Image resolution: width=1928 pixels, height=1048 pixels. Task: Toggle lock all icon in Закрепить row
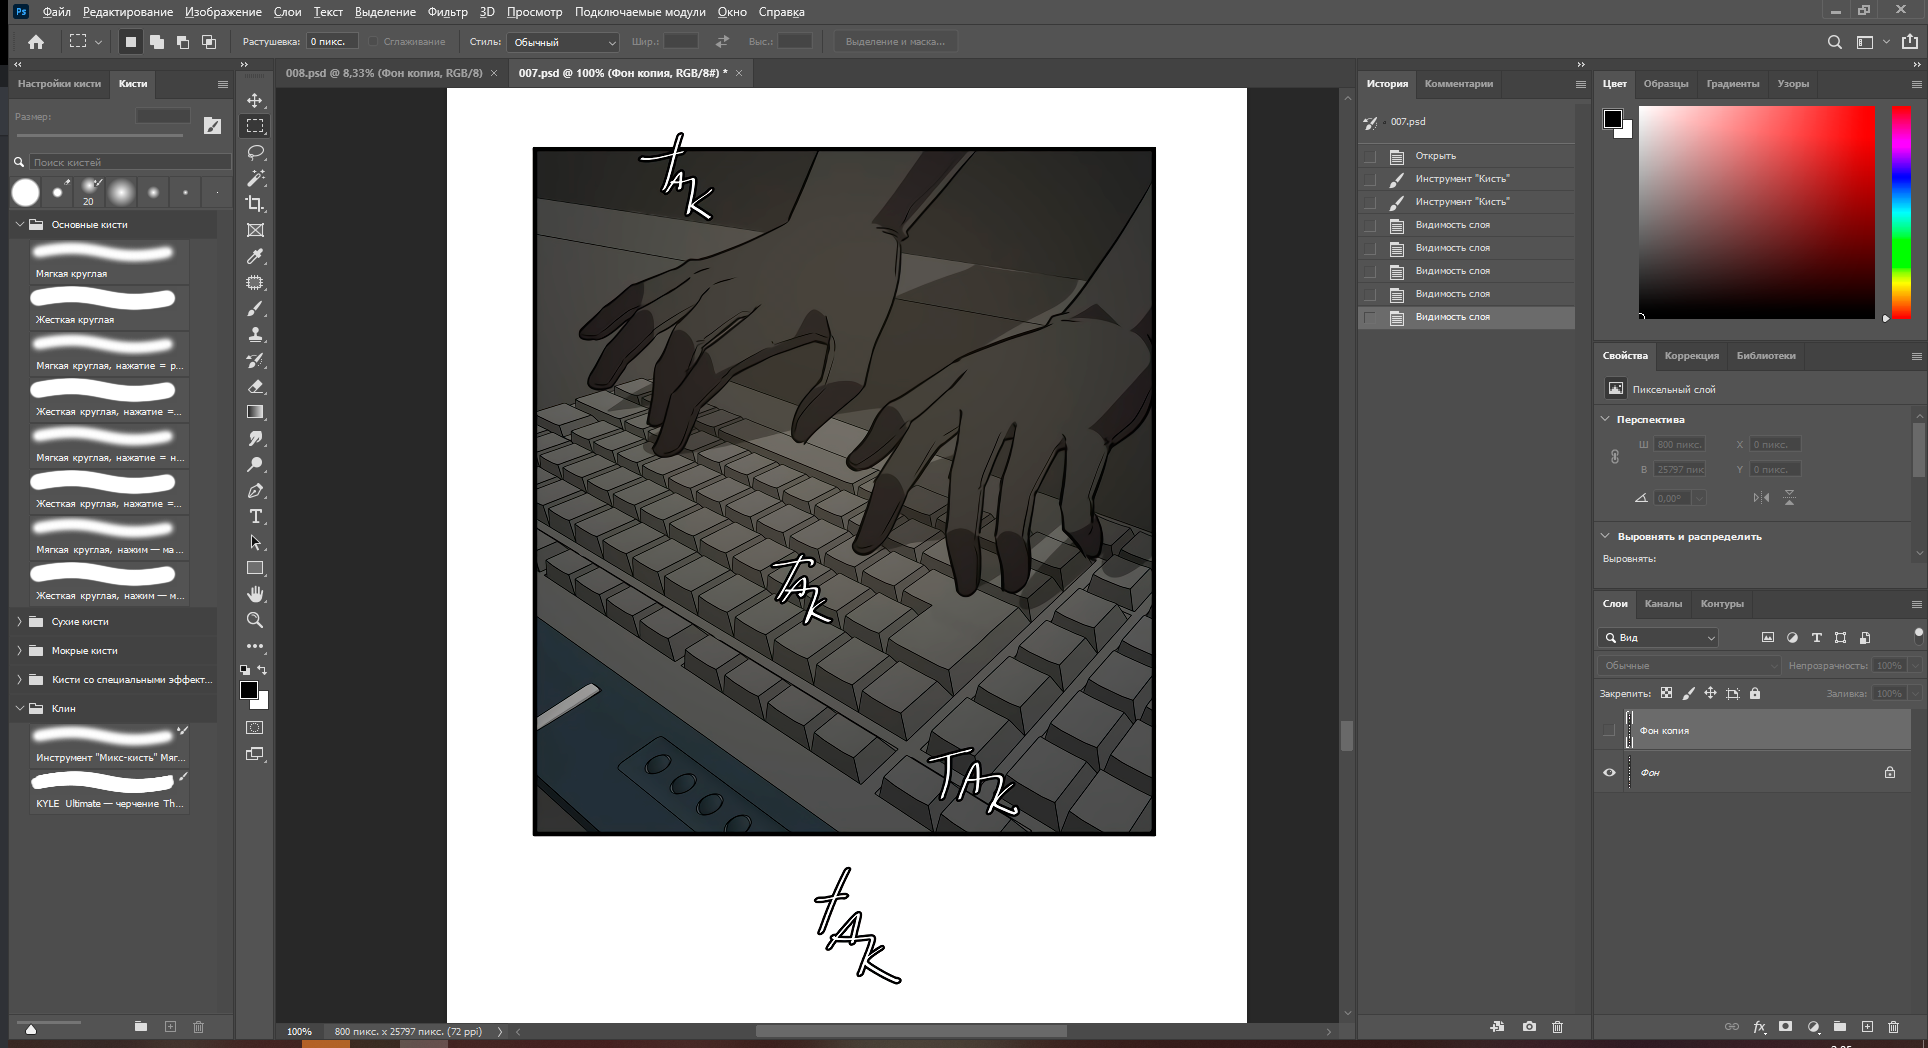(x=1755, y=693)
